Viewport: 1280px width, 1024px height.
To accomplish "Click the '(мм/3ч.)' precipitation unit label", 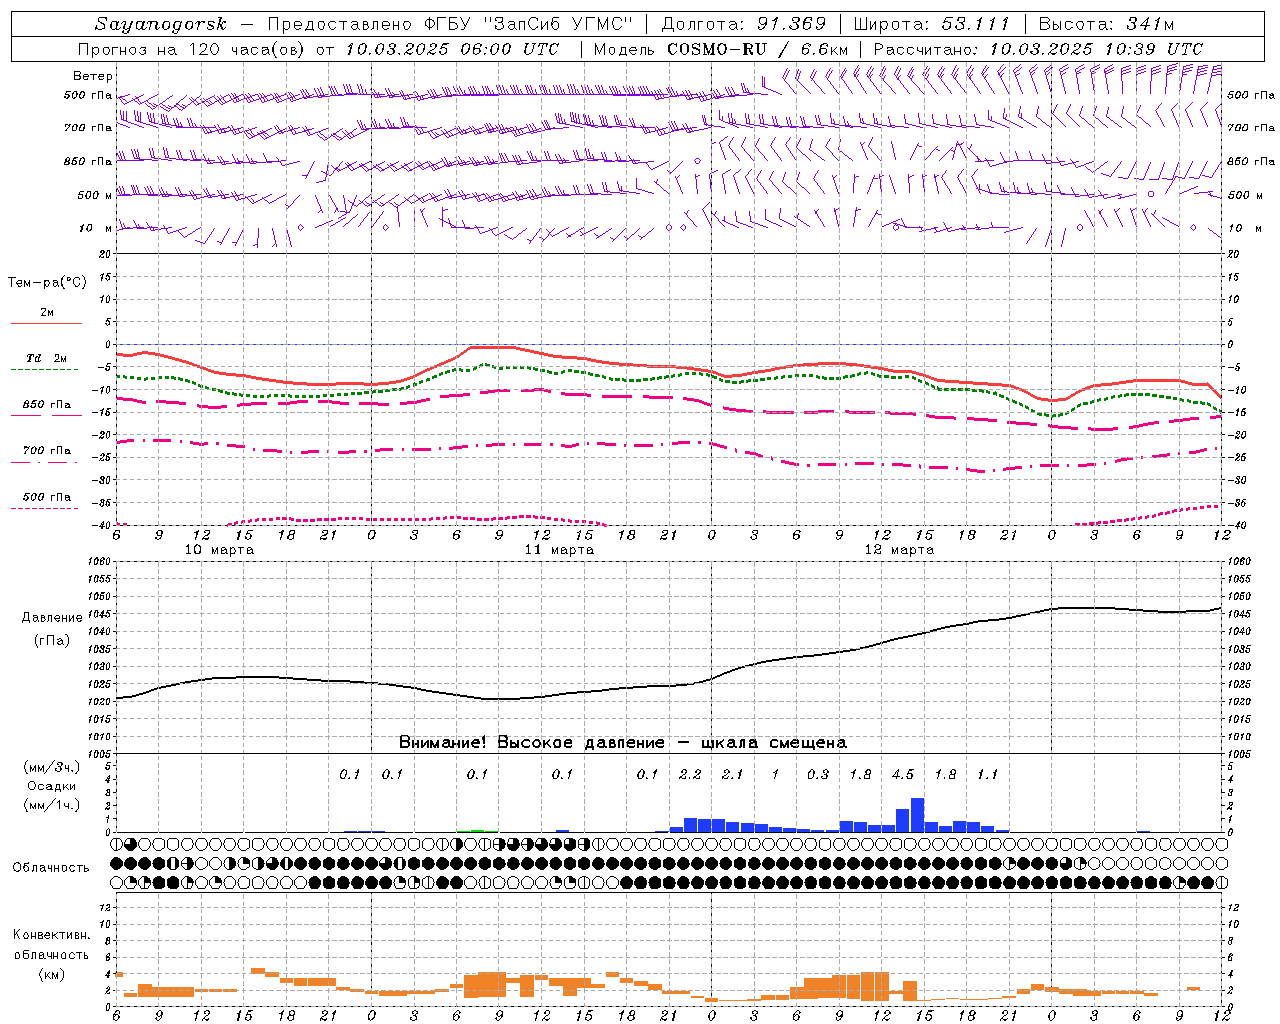I will [52, 767].
